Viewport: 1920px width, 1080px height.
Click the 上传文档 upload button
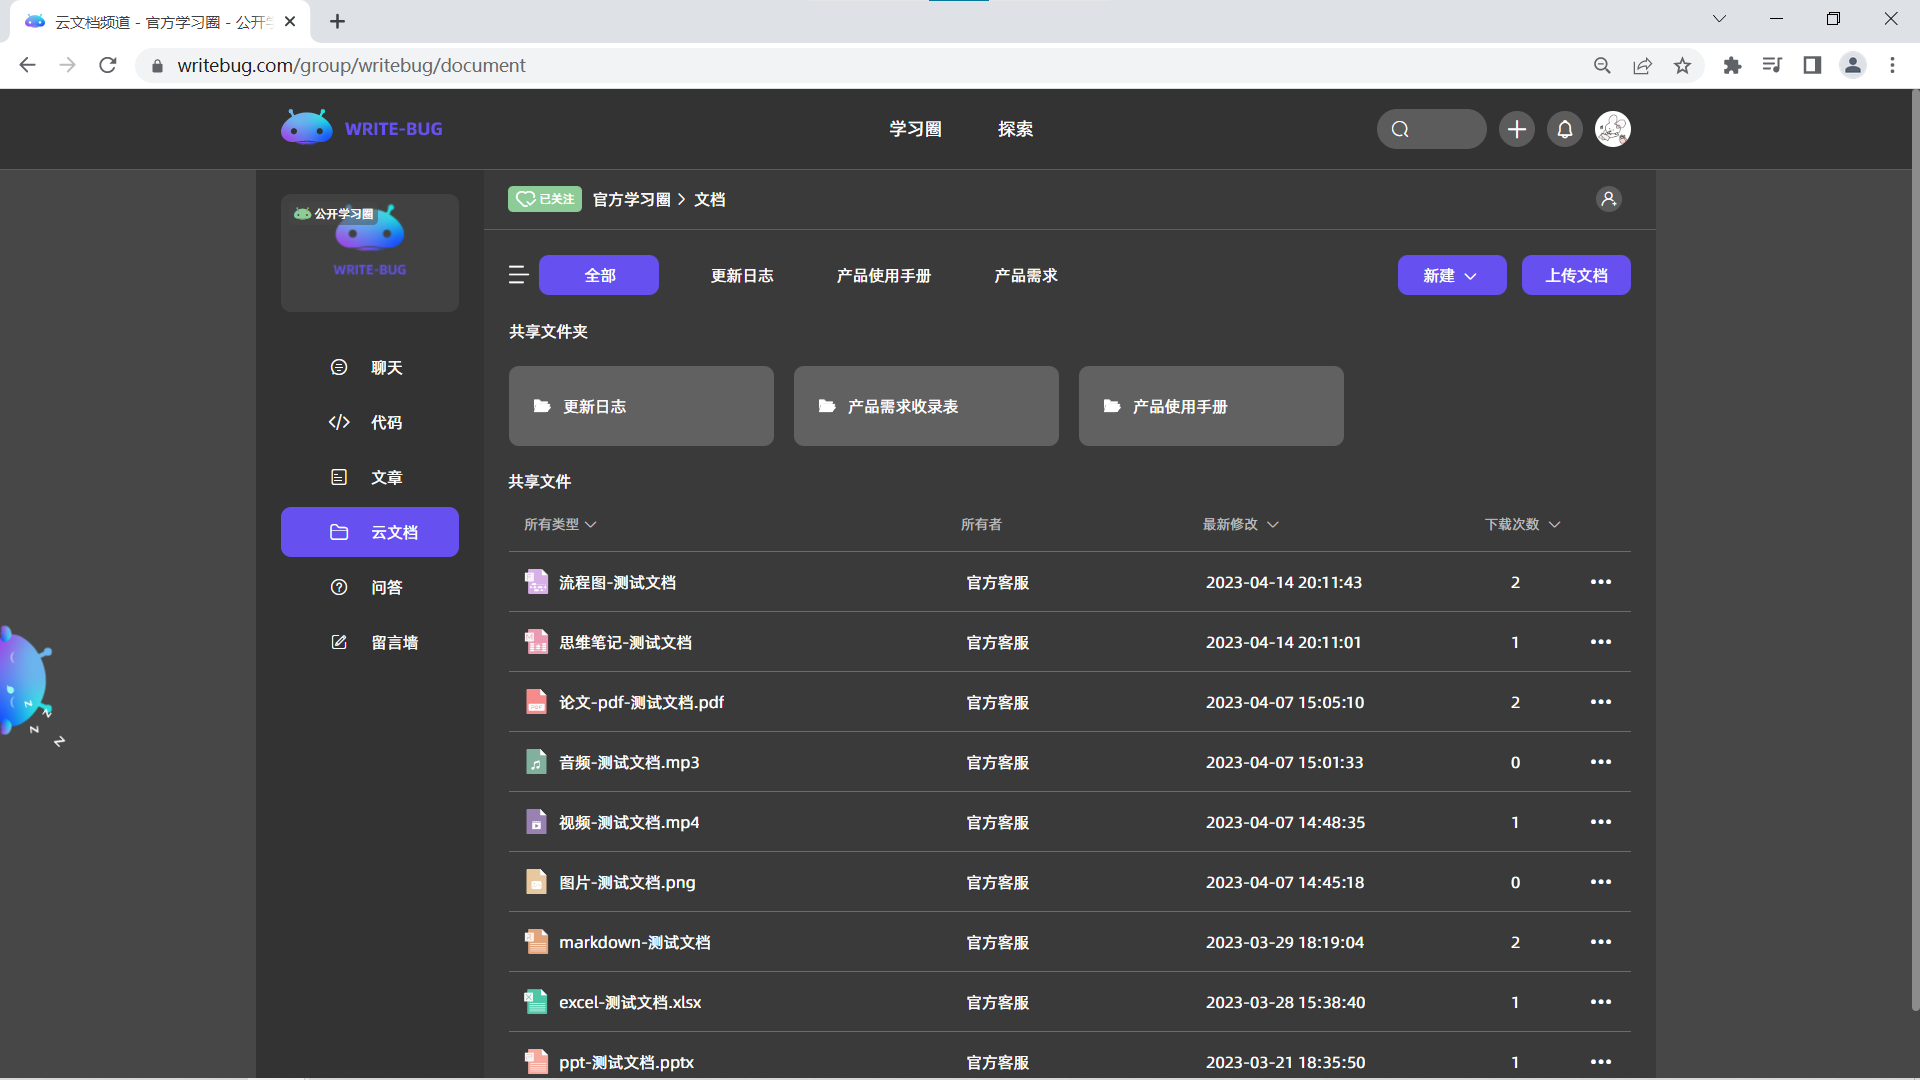point(1576,276)
